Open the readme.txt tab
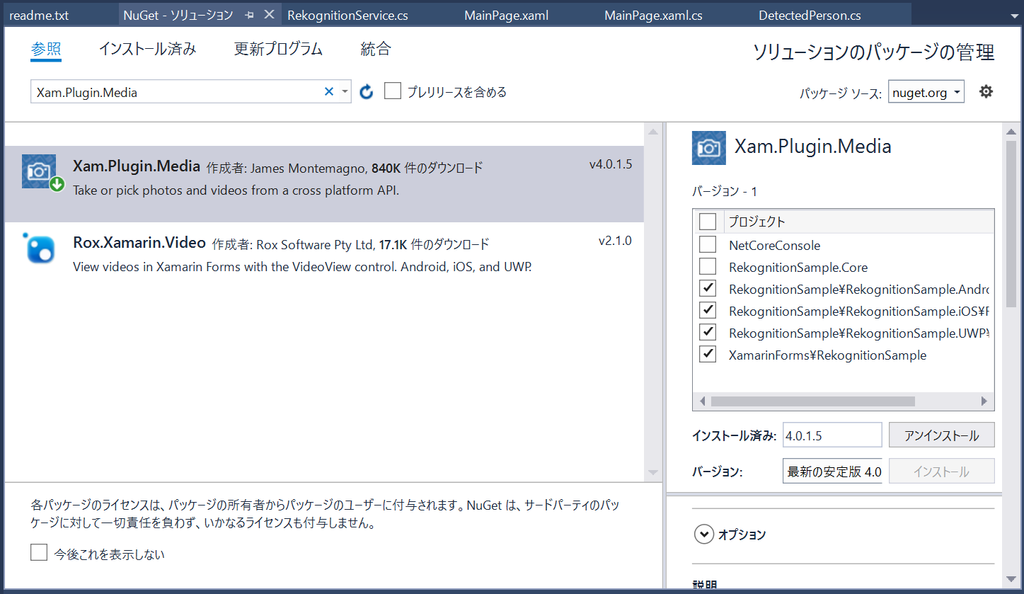Screen dimensions: 1024x594 [x=39, y=15]
